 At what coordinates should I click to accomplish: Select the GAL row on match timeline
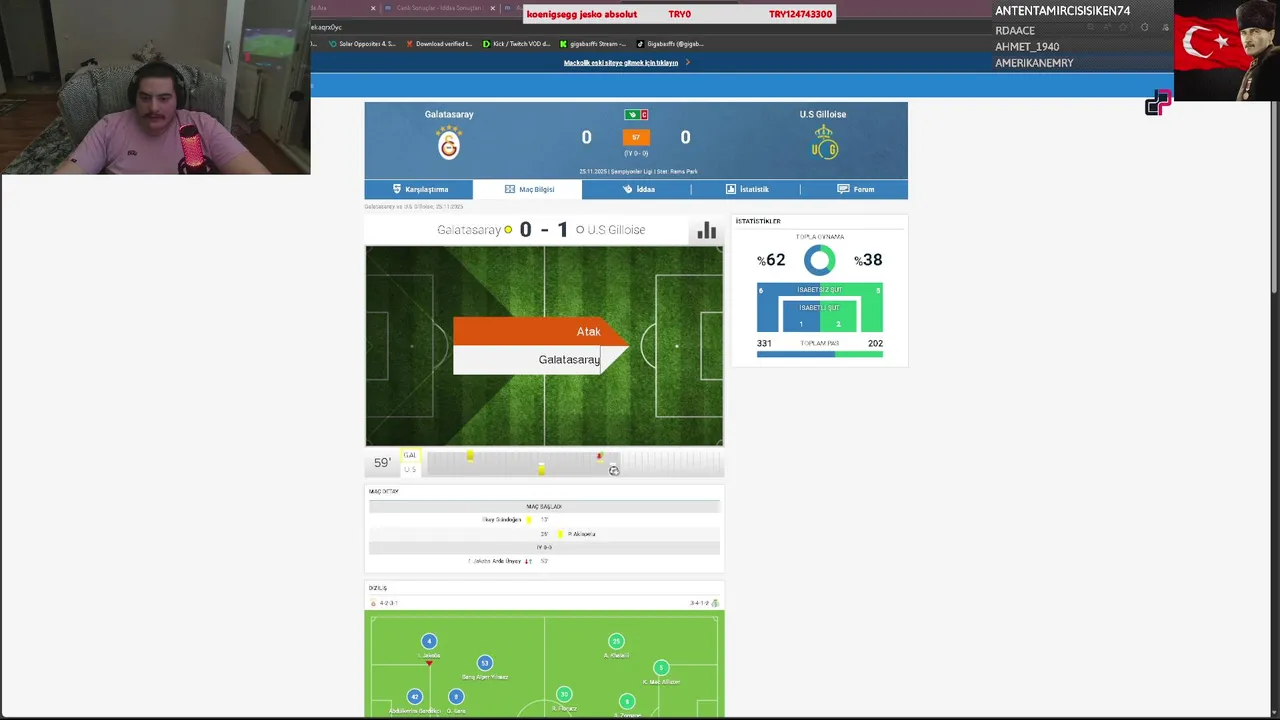click(x=410, y=455)
